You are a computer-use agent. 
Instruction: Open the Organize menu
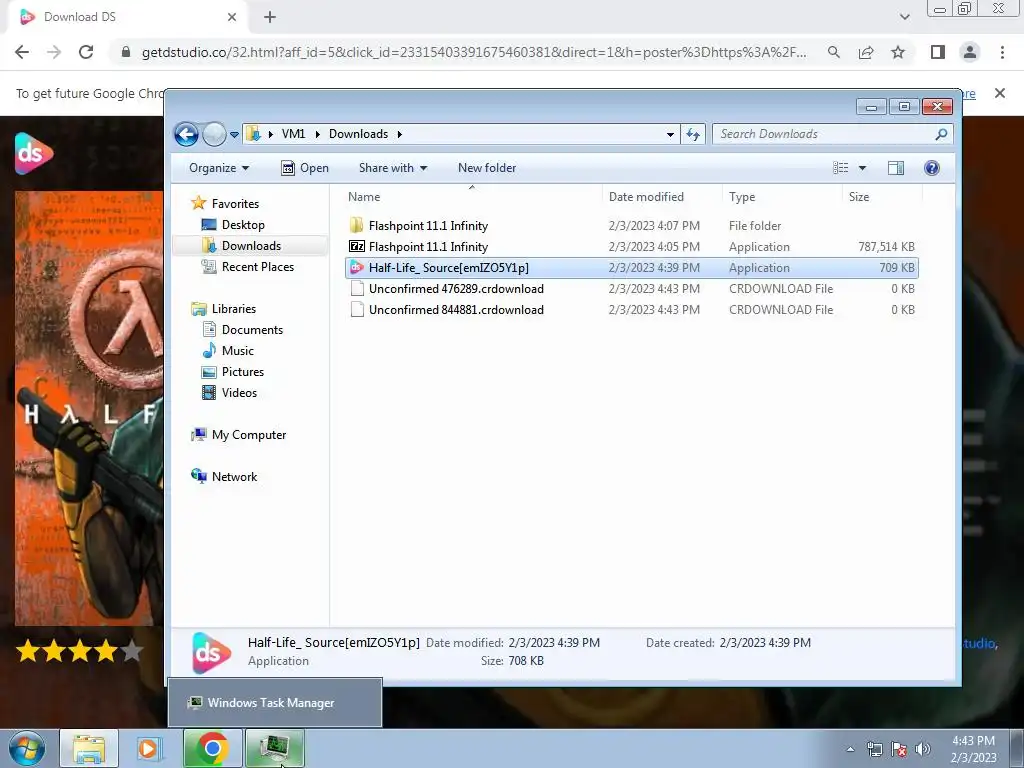(219, 168)
